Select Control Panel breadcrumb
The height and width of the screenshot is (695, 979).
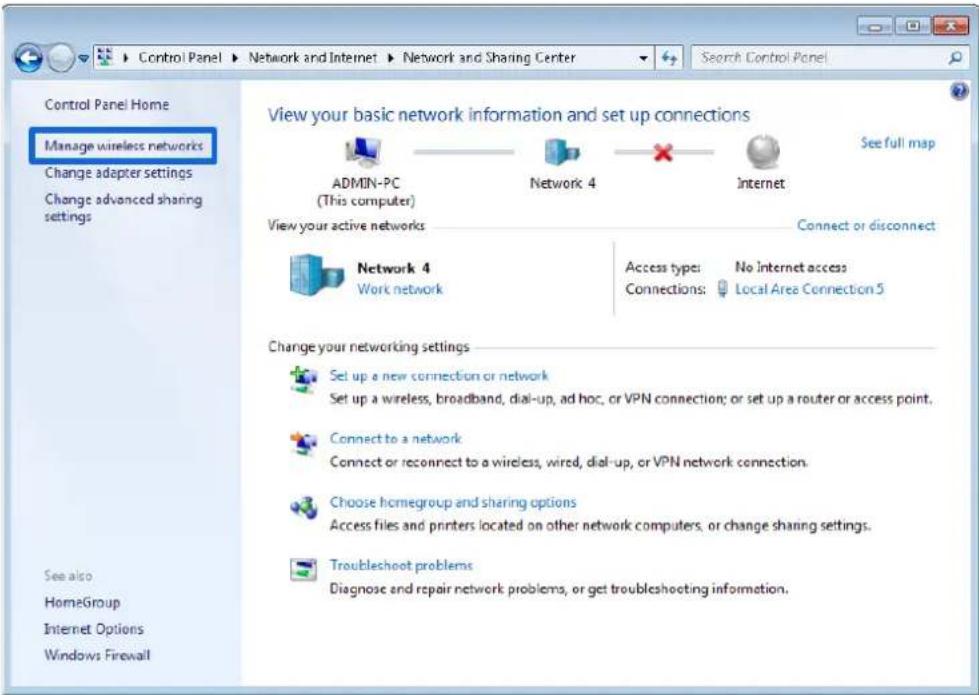pyautogui.click(x=180, y=57)
